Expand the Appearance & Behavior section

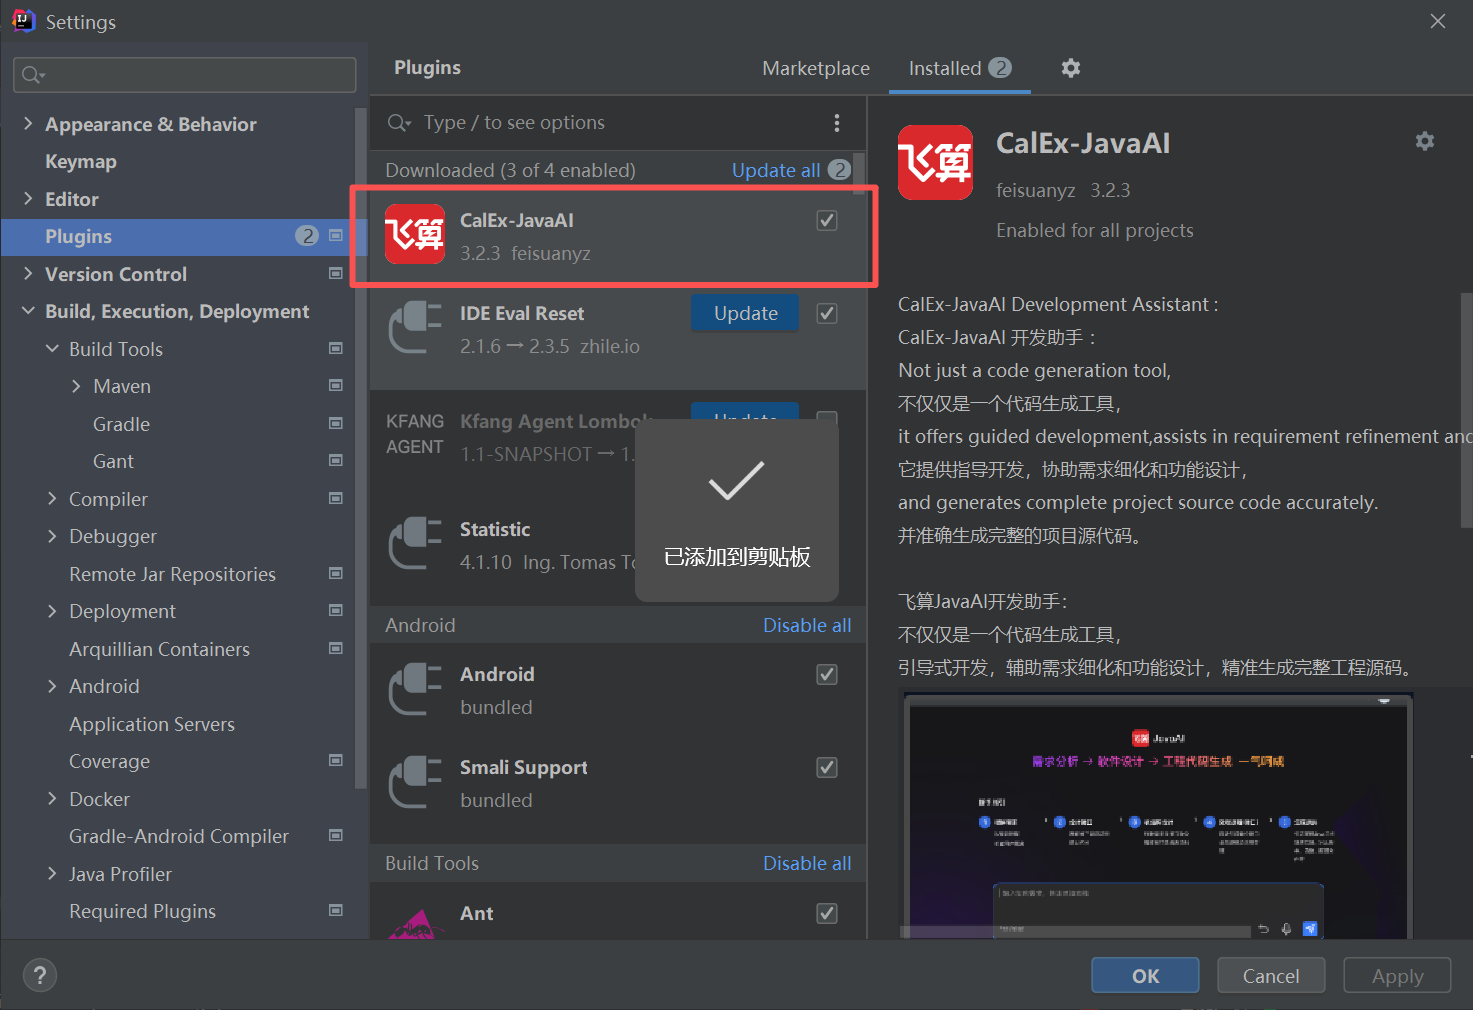[x=28, y=124]
